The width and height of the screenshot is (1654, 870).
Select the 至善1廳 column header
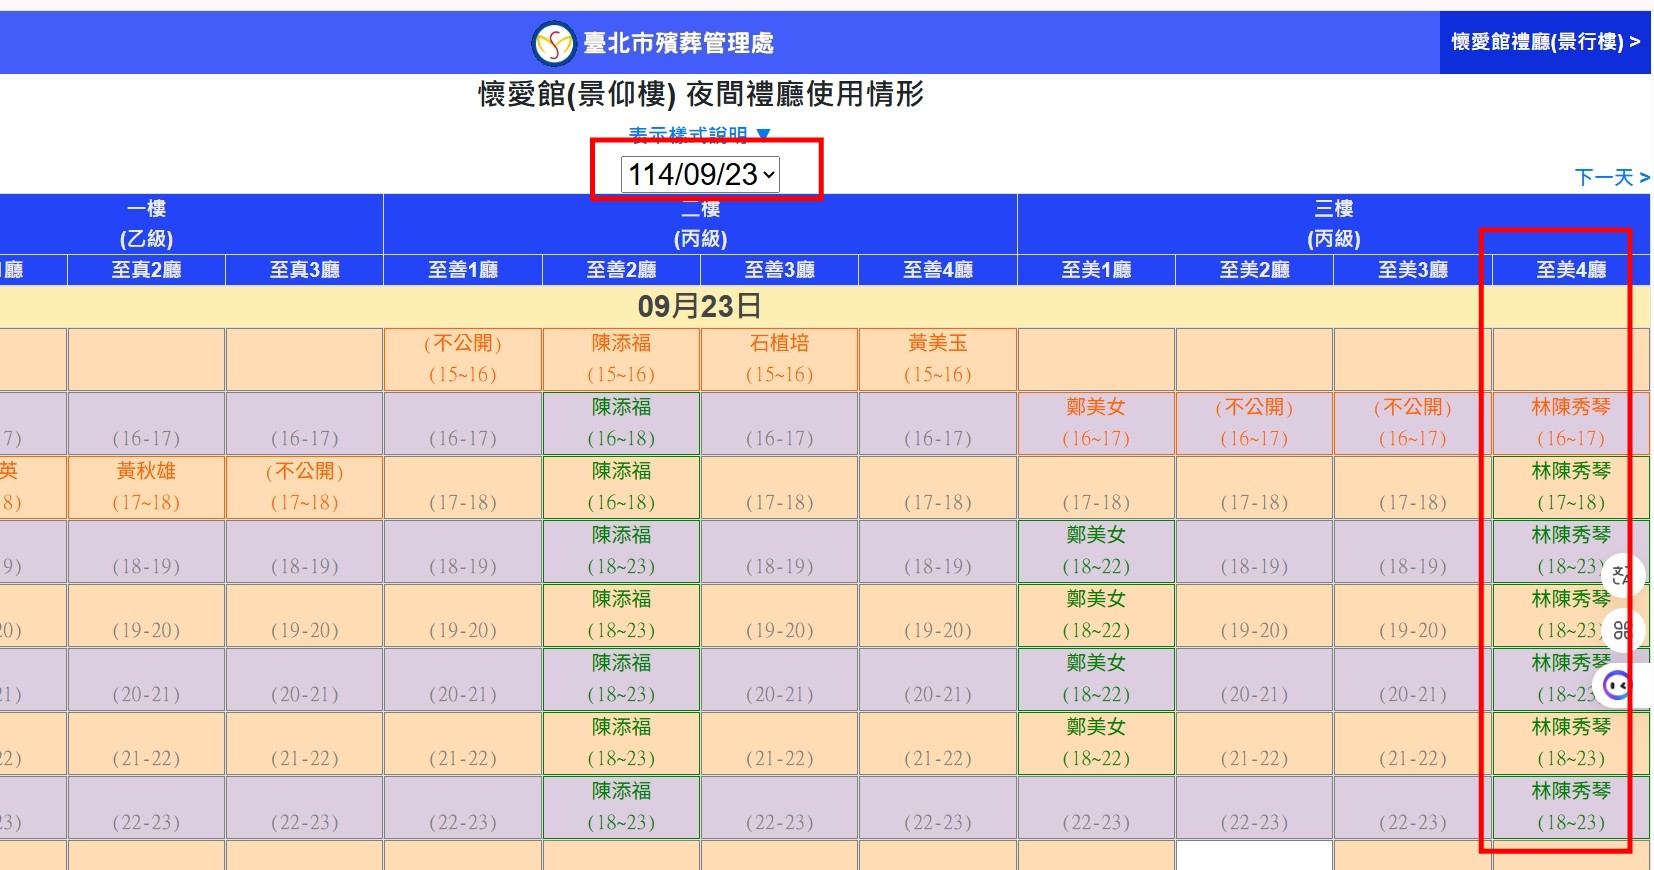coord(463,270)
